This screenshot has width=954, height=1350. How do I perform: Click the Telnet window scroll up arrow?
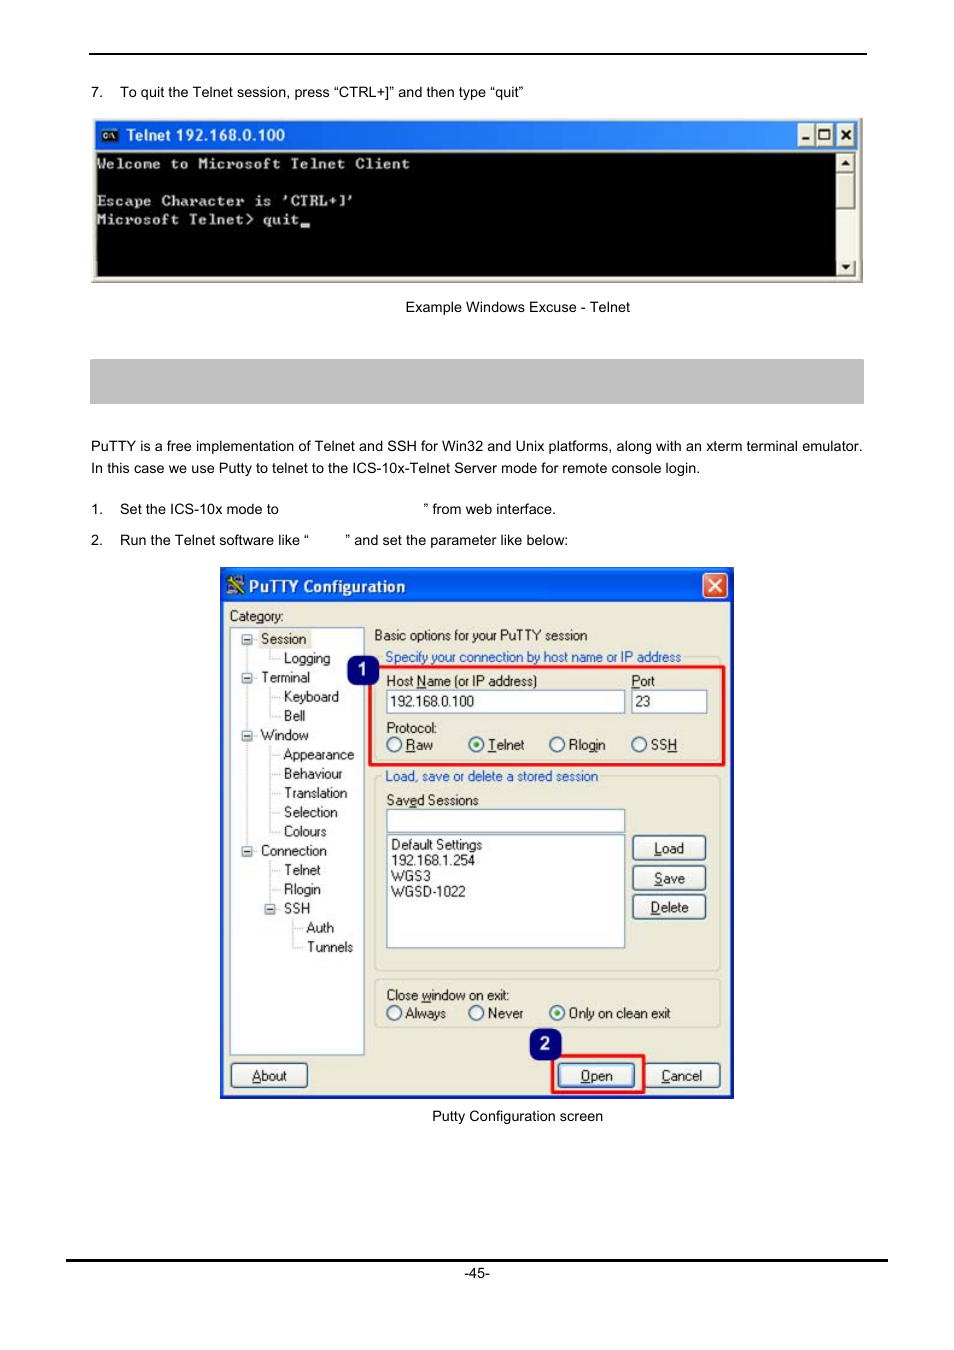click(x=846, y=162)
